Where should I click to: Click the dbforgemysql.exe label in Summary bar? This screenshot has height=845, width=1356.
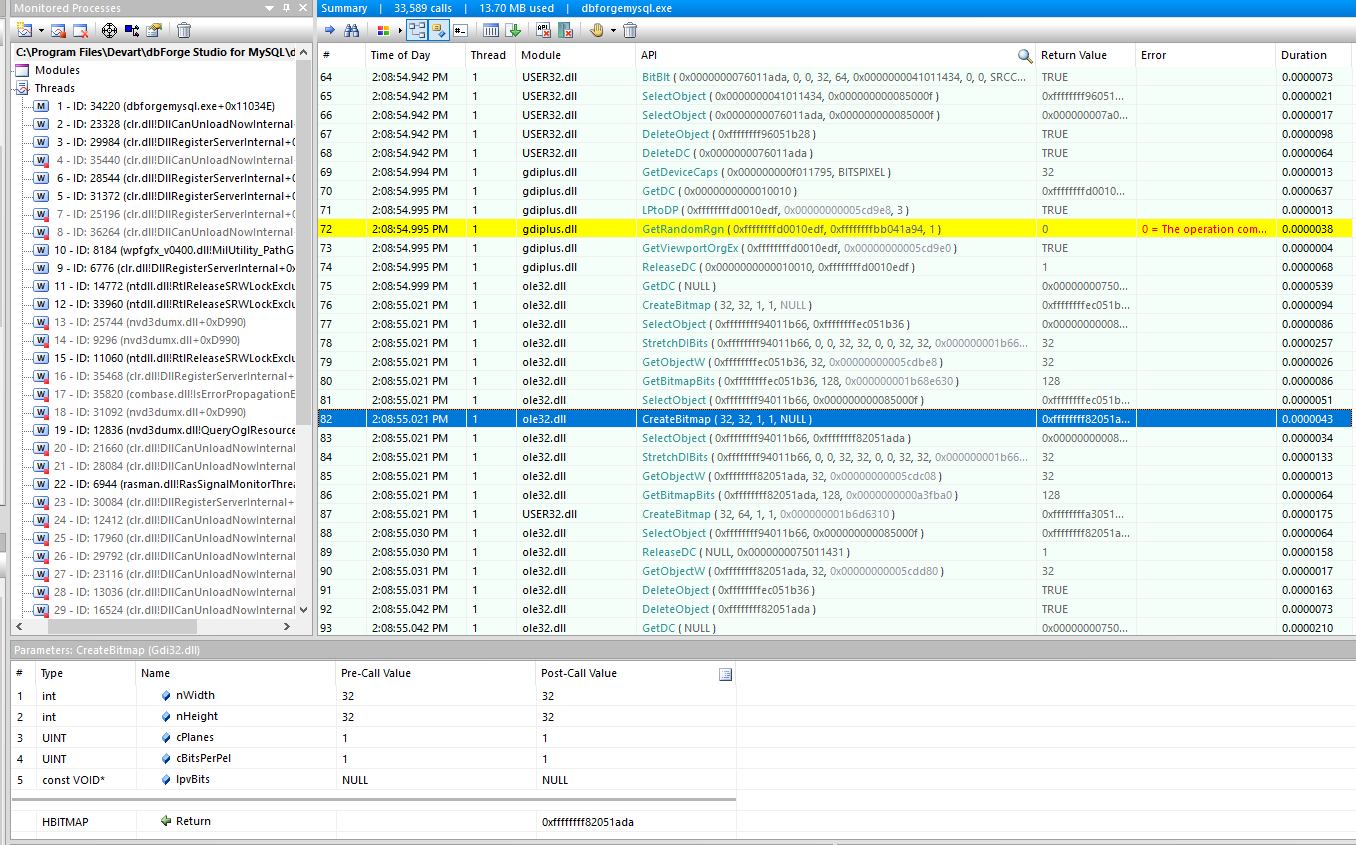(x=627, y=8)
